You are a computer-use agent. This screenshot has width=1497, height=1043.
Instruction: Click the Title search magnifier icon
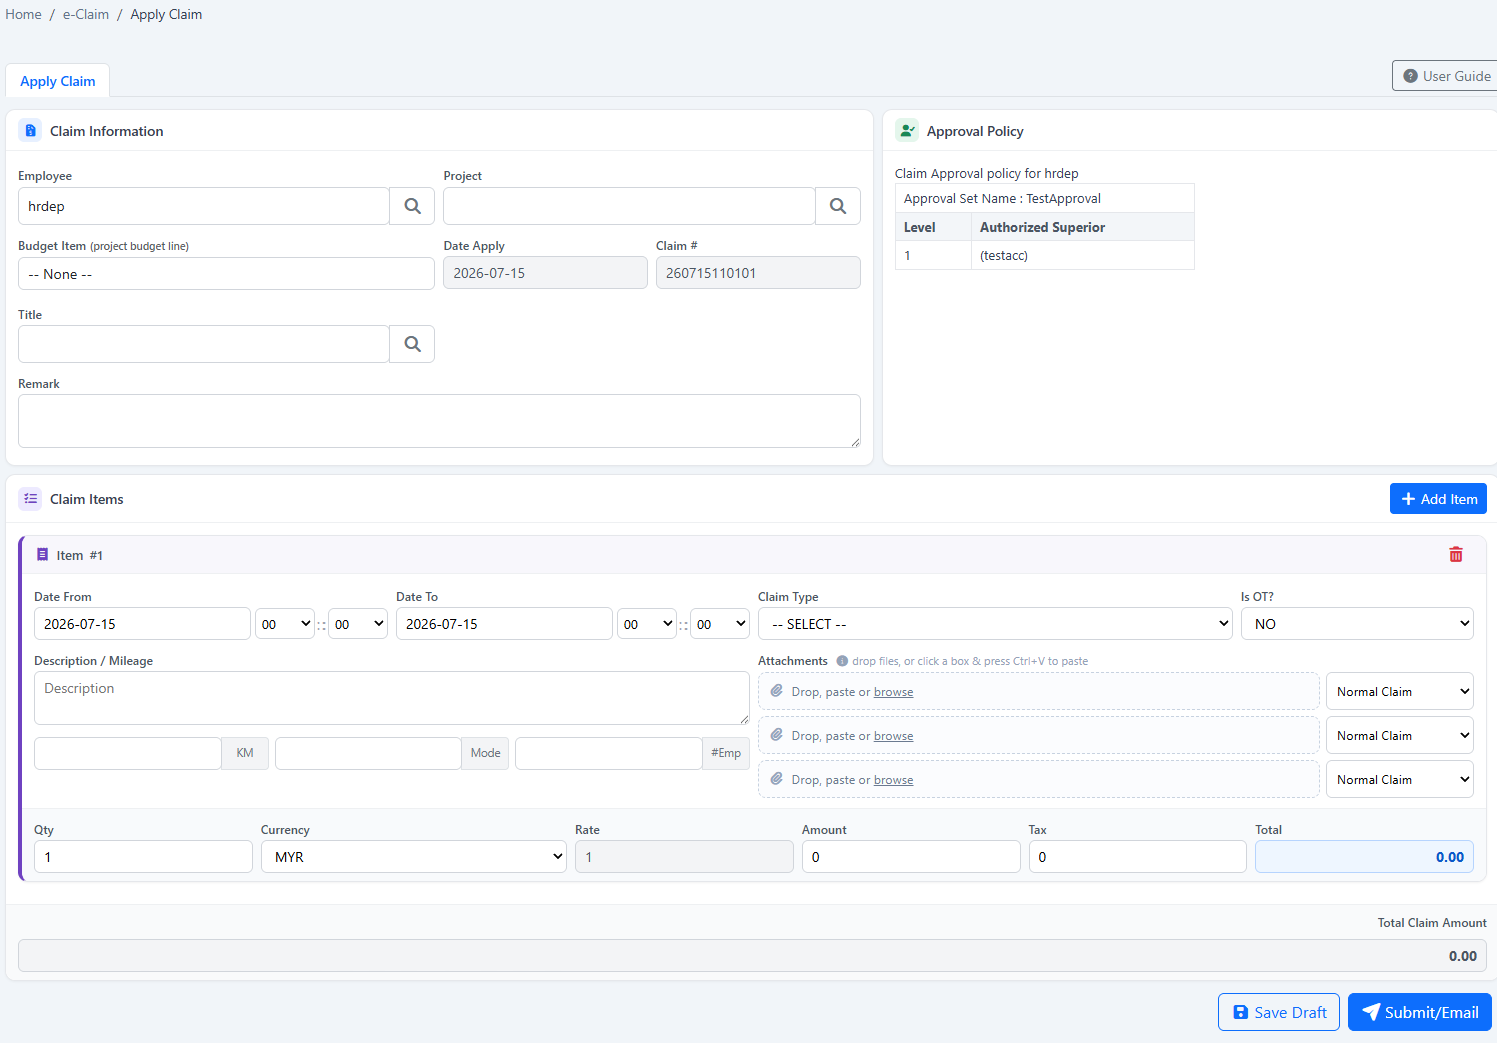412,344
